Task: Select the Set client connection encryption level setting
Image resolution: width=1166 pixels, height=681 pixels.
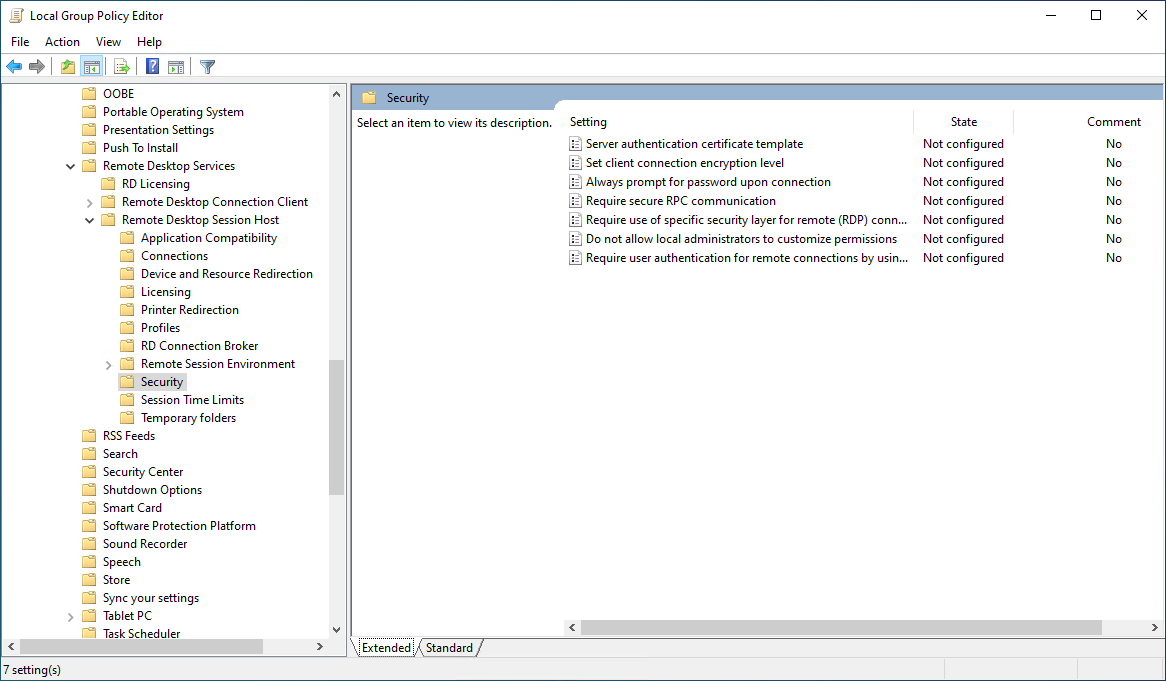Action: click(685, 162)
